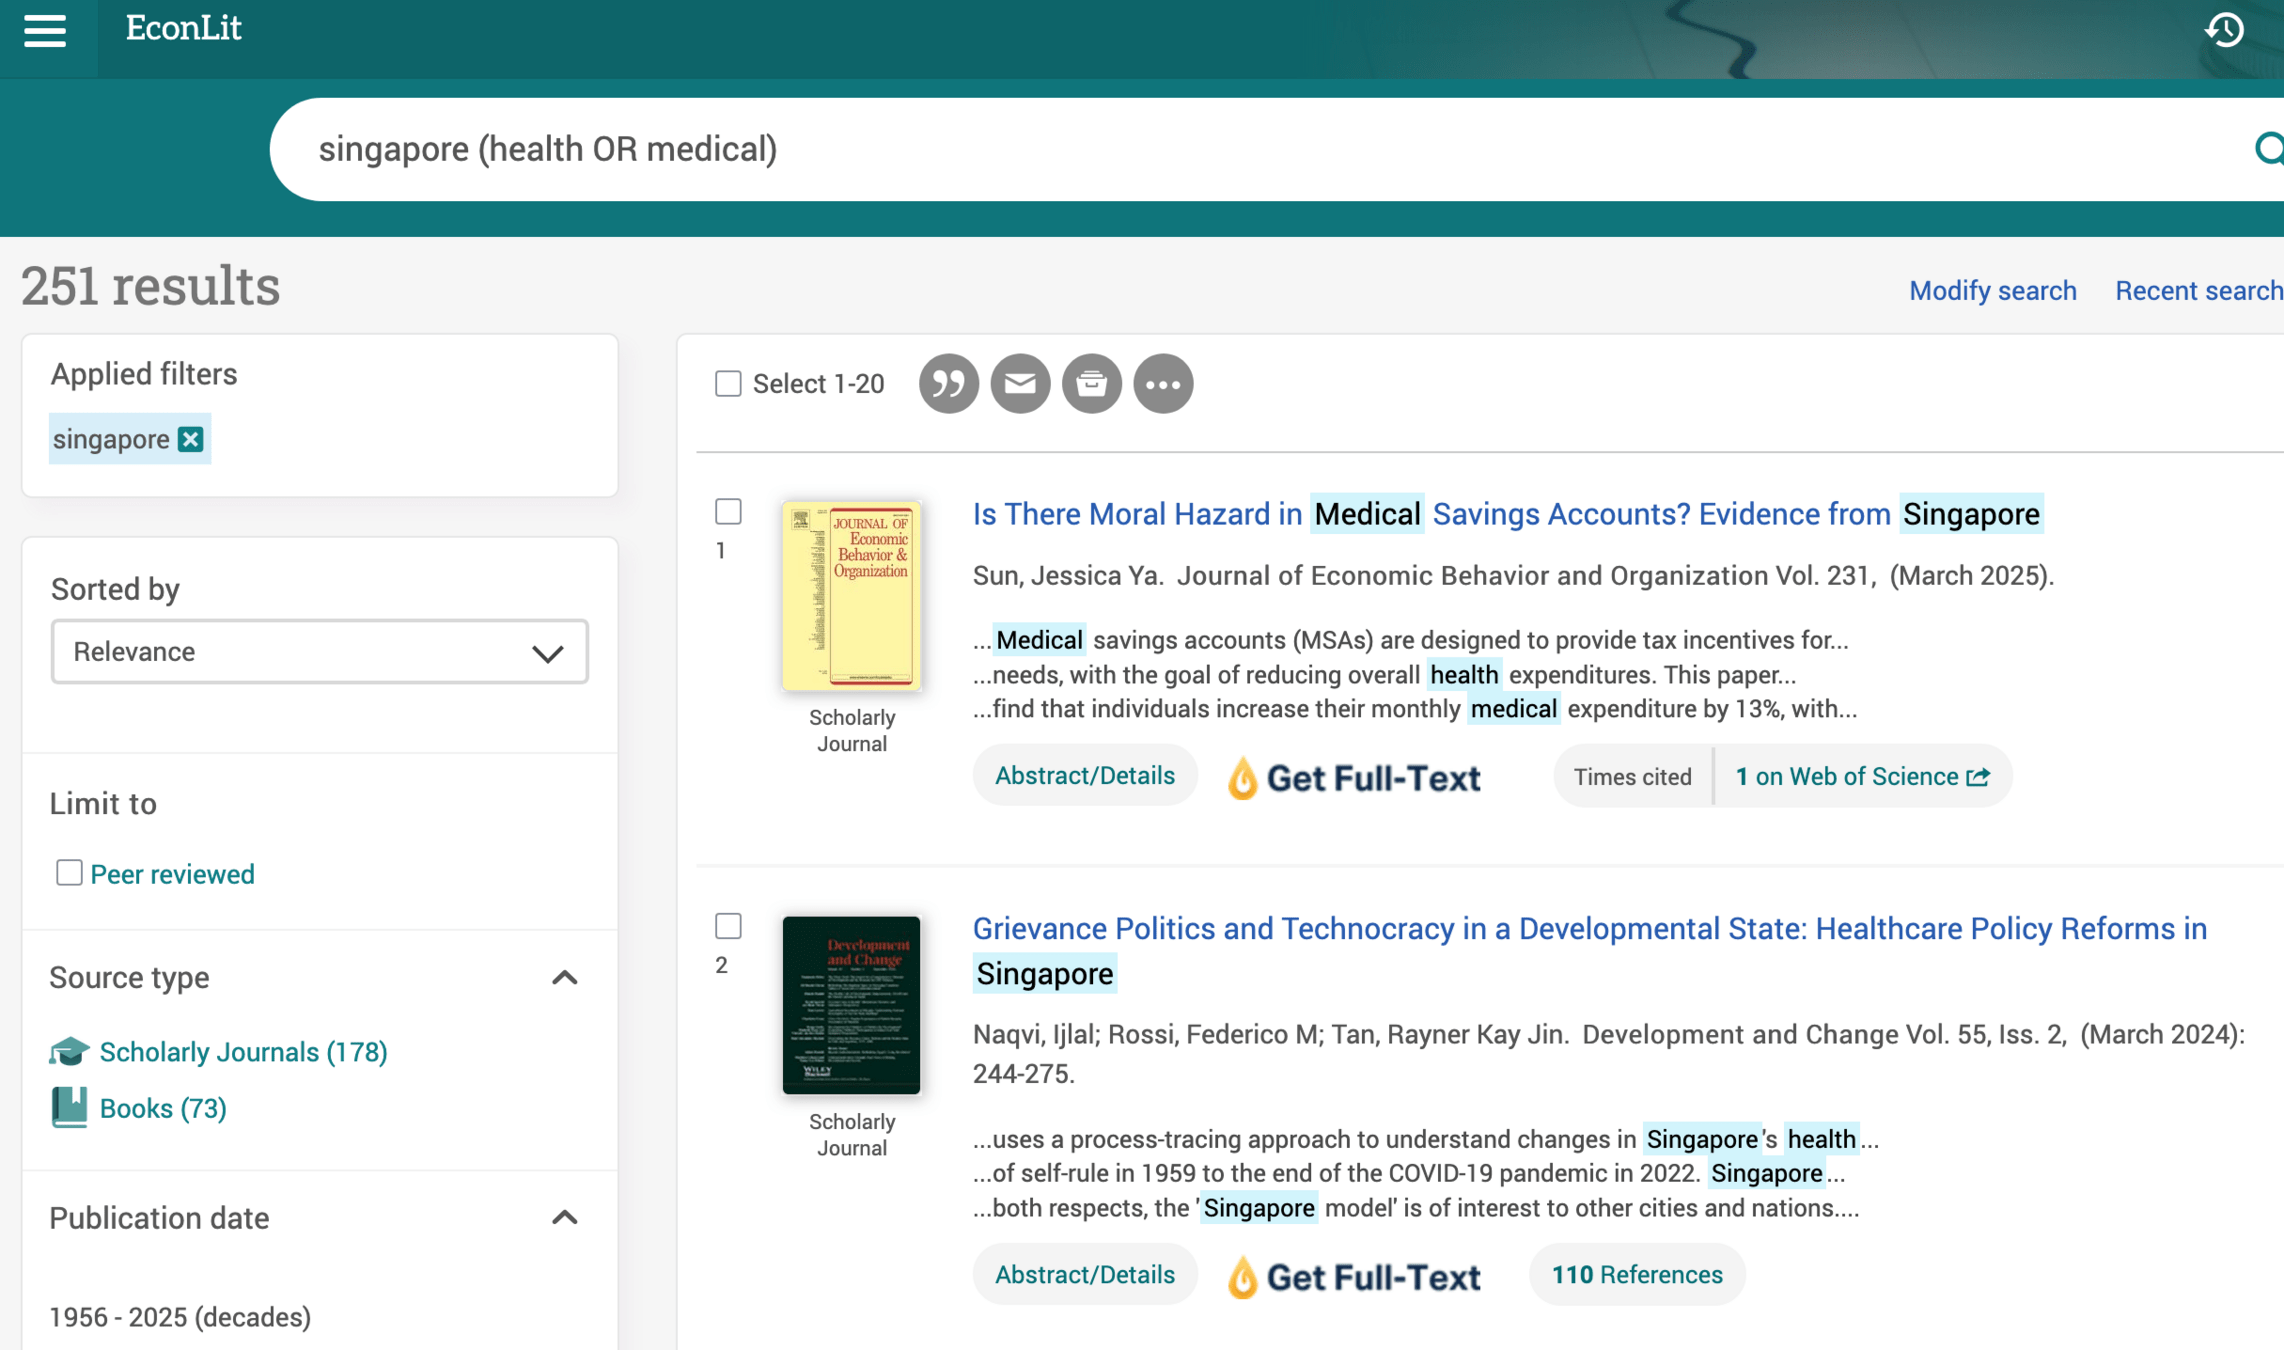Click the Email envelope icon

(1020, 384)
